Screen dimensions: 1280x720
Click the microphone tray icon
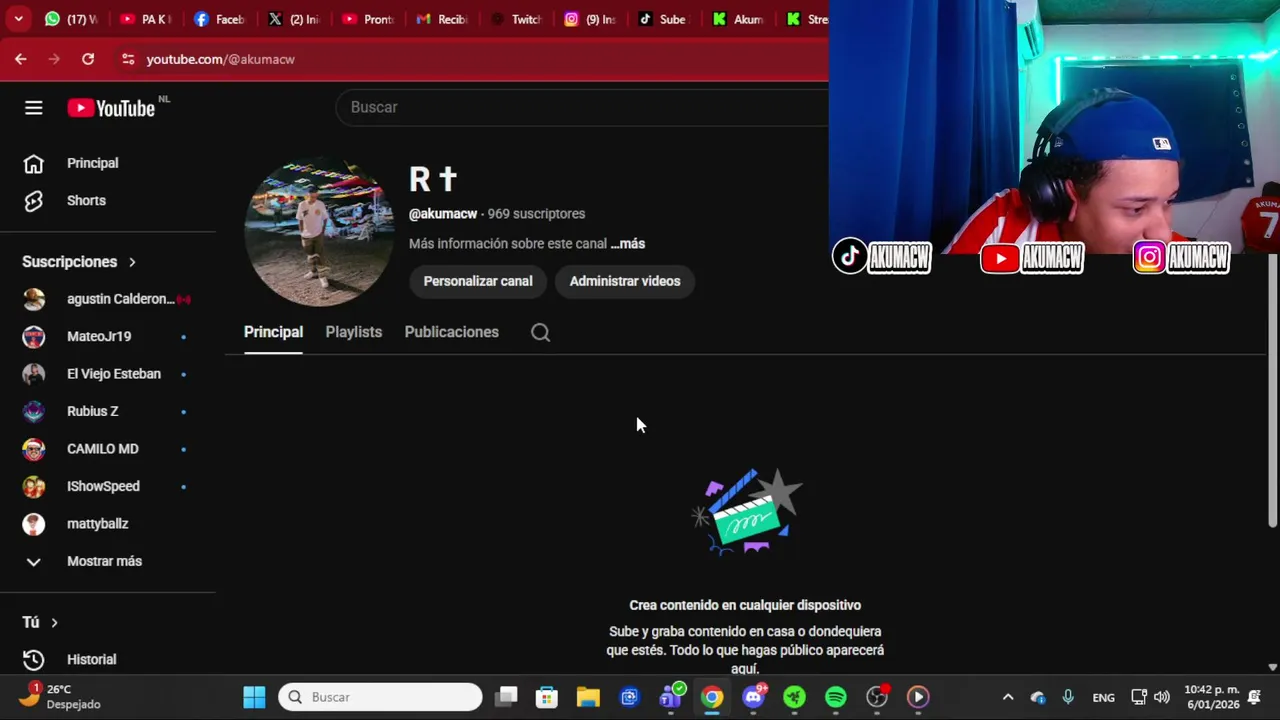pyautogui.click(x=1068, y=697)
